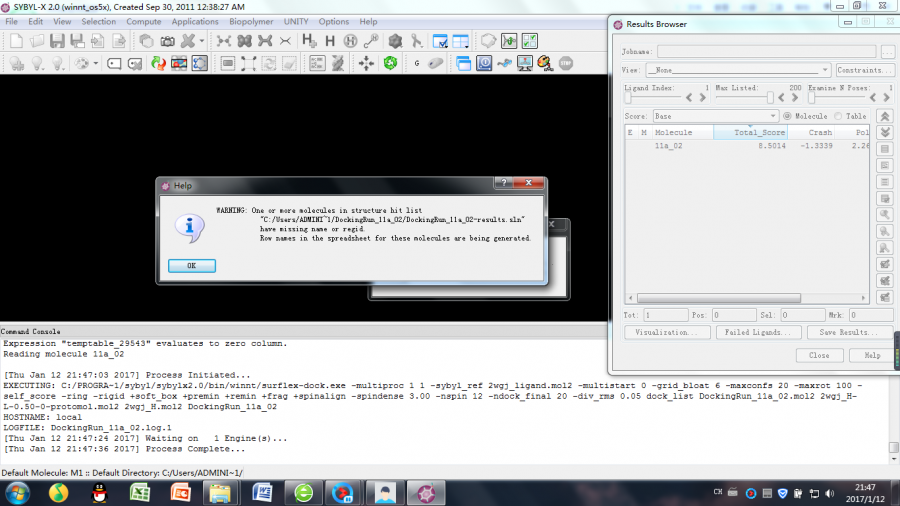
Task: Open the Biopolymer menu
Action: click(x=251, y=21)
